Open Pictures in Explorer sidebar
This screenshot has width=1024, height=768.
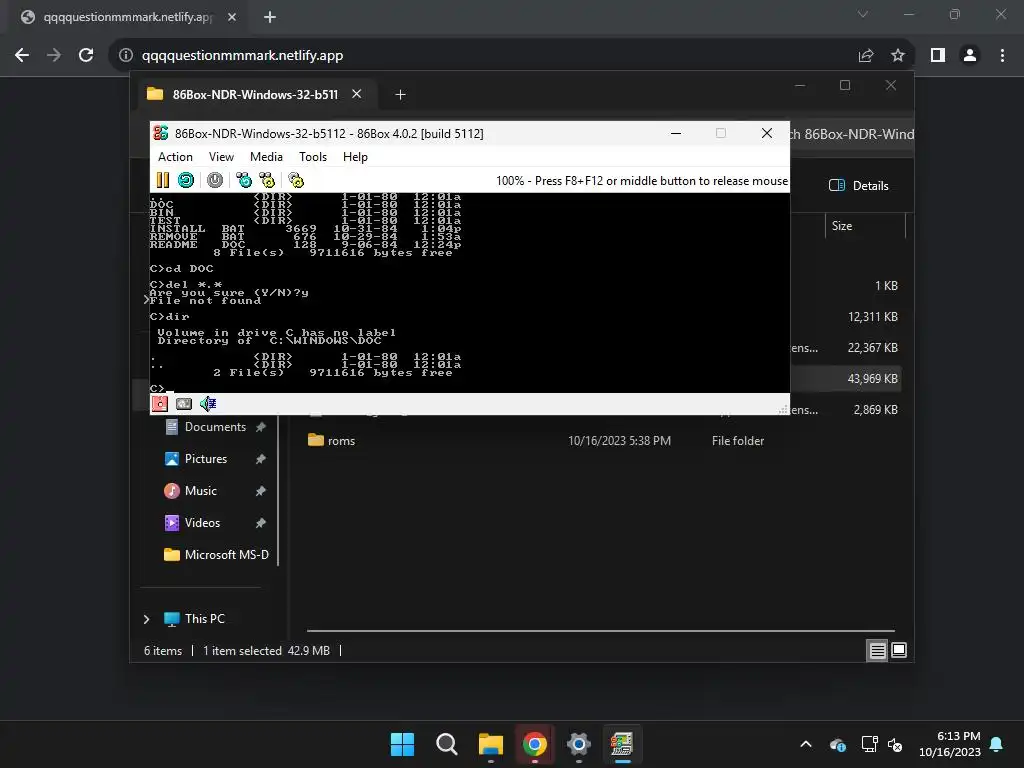206,459
